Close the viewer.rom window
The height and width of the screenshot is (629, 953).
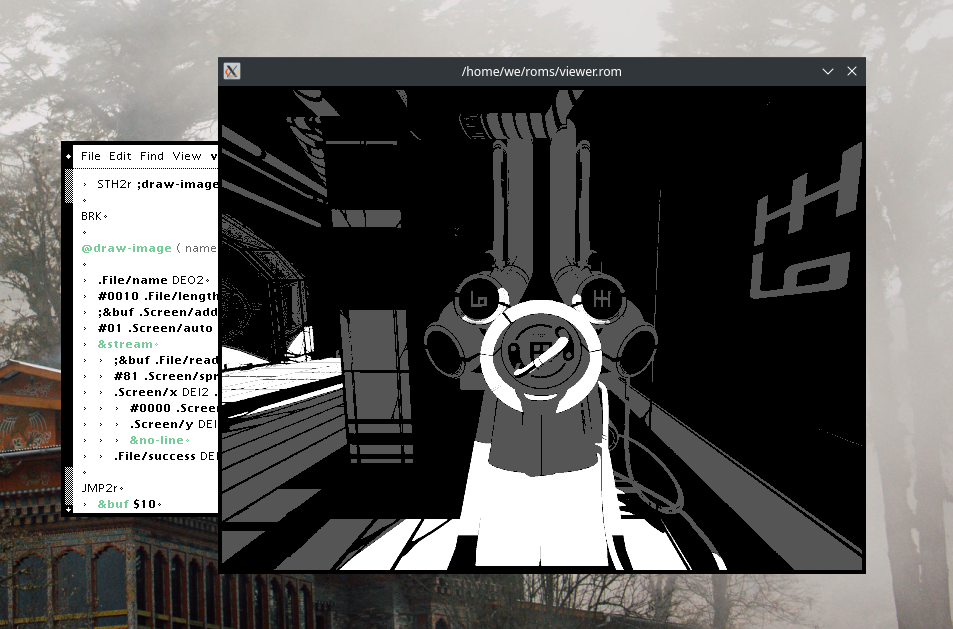pos(852,71)
